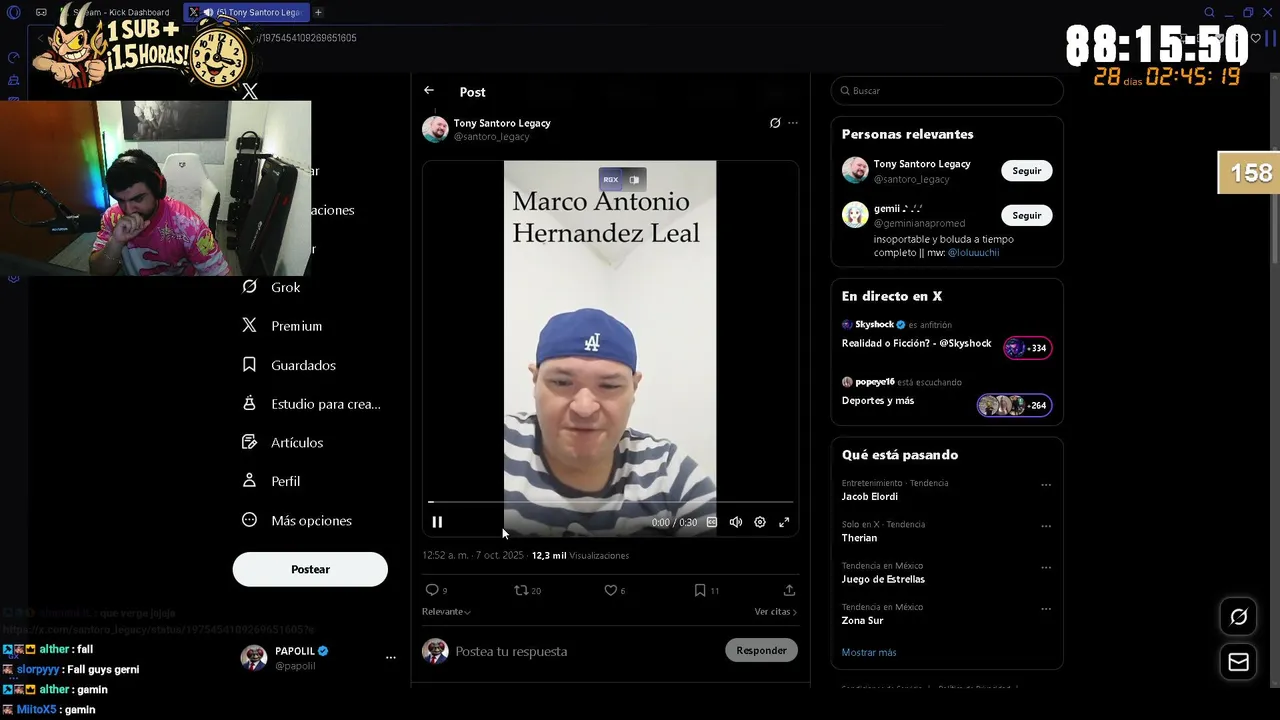Go back using the Post arrow
The image size is (1280, 720).
coord(429,90)
